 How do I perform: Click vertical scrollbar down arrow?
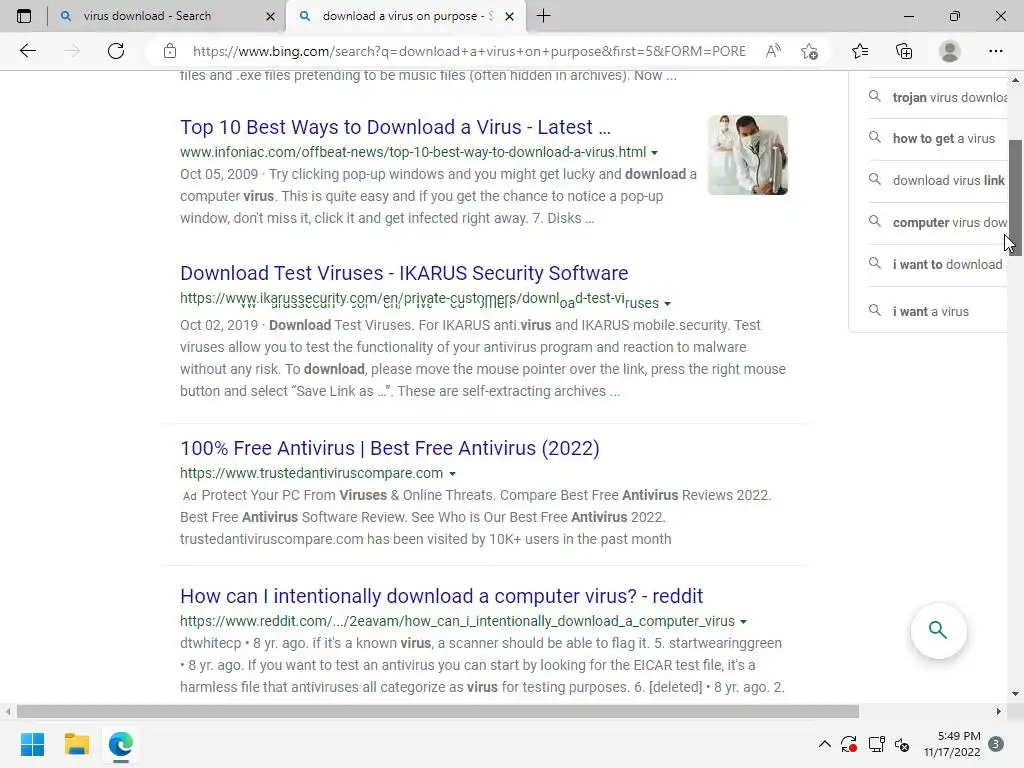tap(1015, 694)
